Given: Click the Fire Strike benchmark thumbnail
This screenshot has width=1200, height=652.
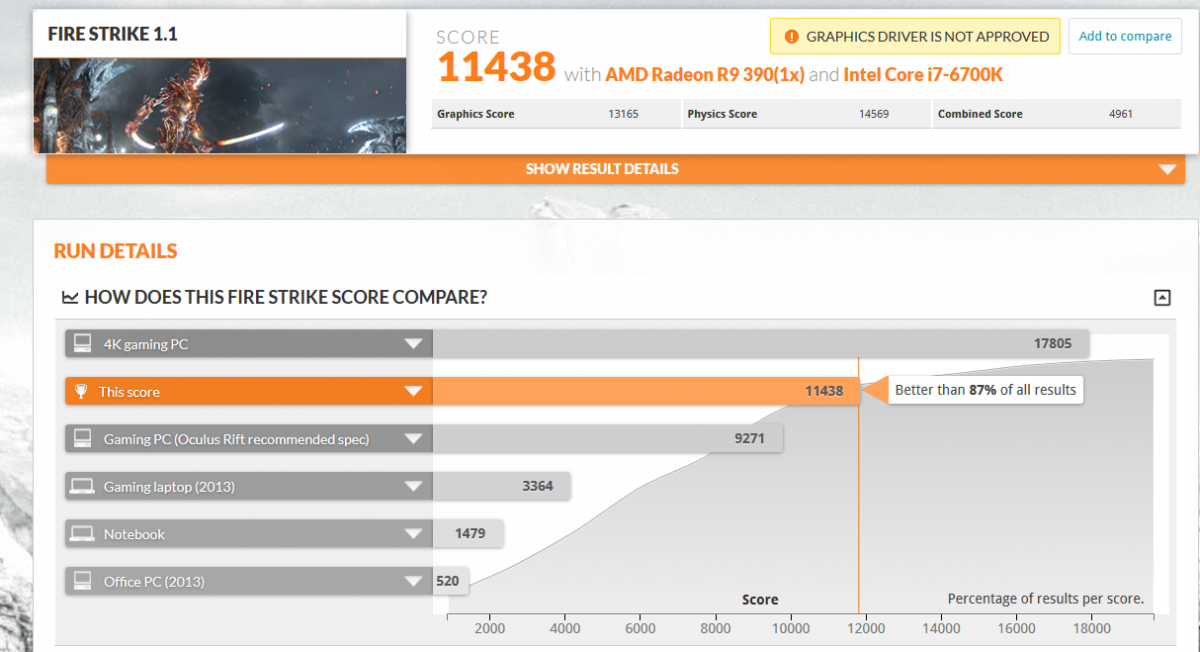Looking at the screenshot, I should click(220, 105).
